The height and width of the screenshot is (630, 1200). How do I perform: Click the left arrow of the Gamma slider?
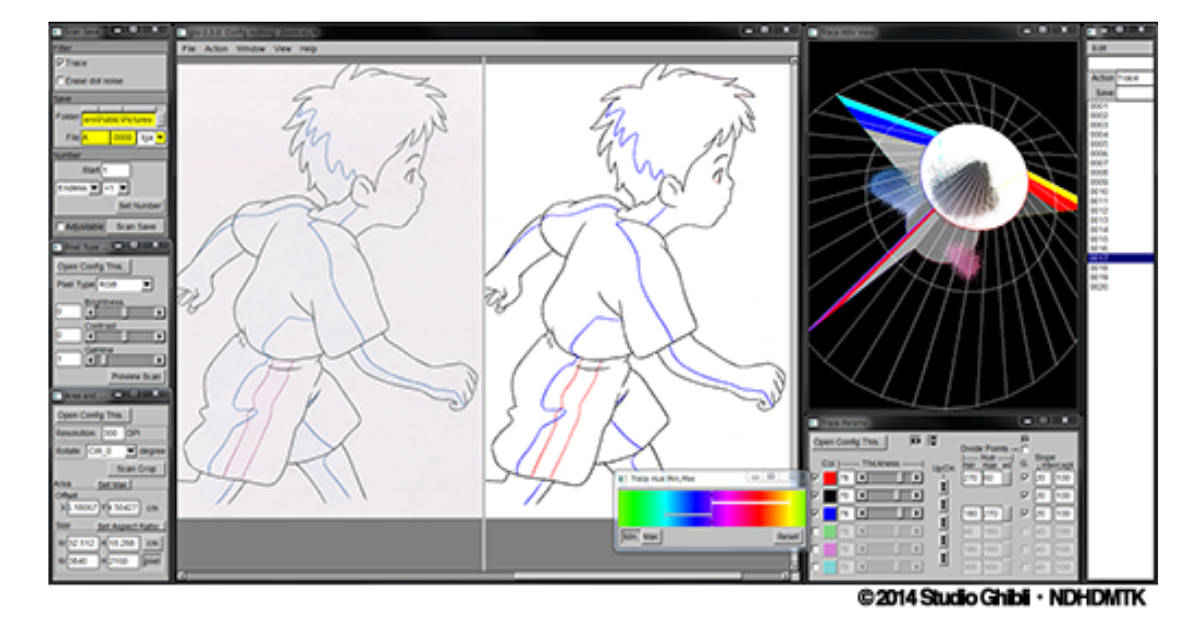coord(91,359)
